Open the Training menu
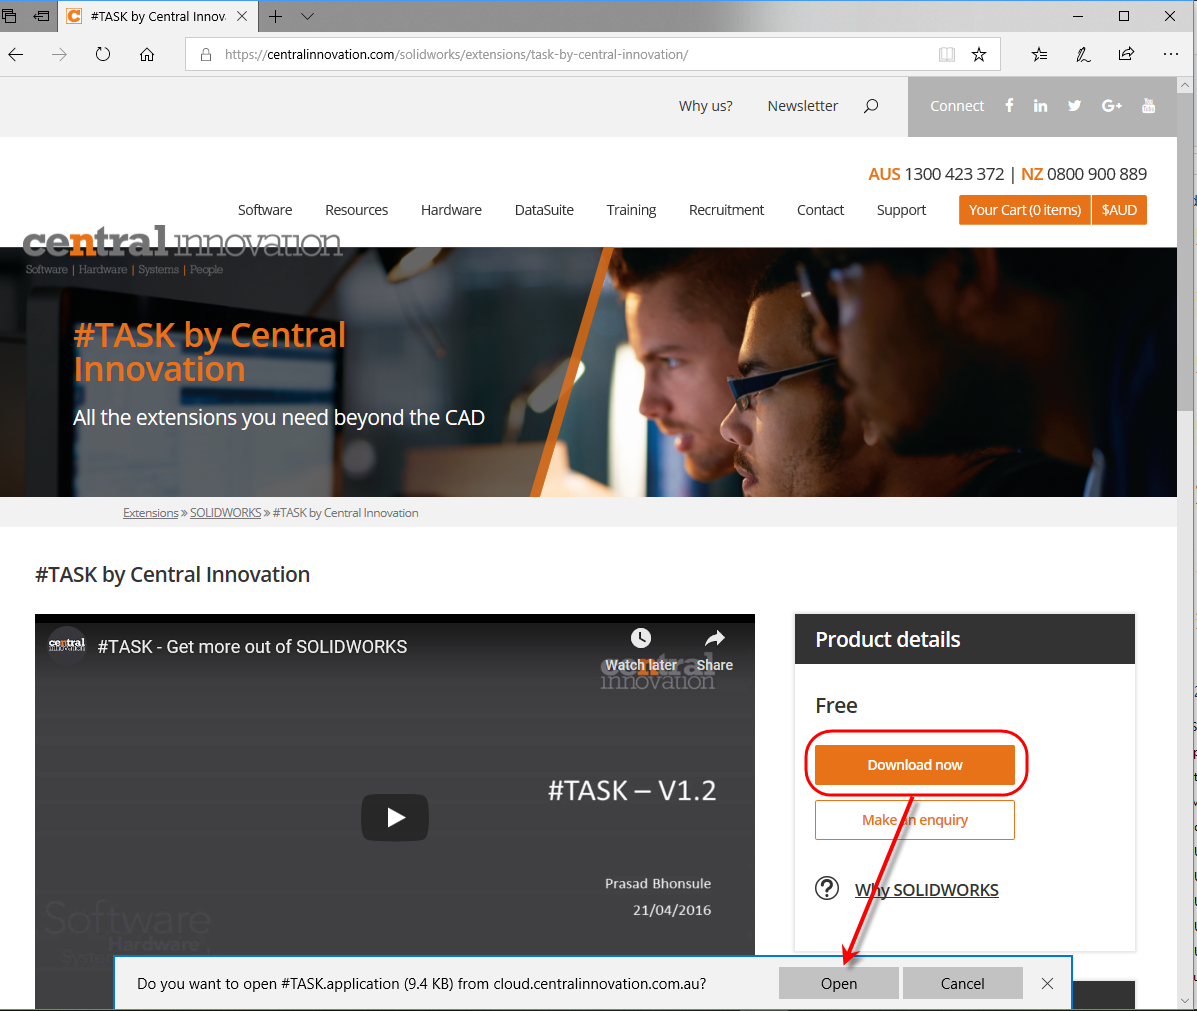Image resolution: width=1197 pixels, height=1011 pixels. (631, 210)
